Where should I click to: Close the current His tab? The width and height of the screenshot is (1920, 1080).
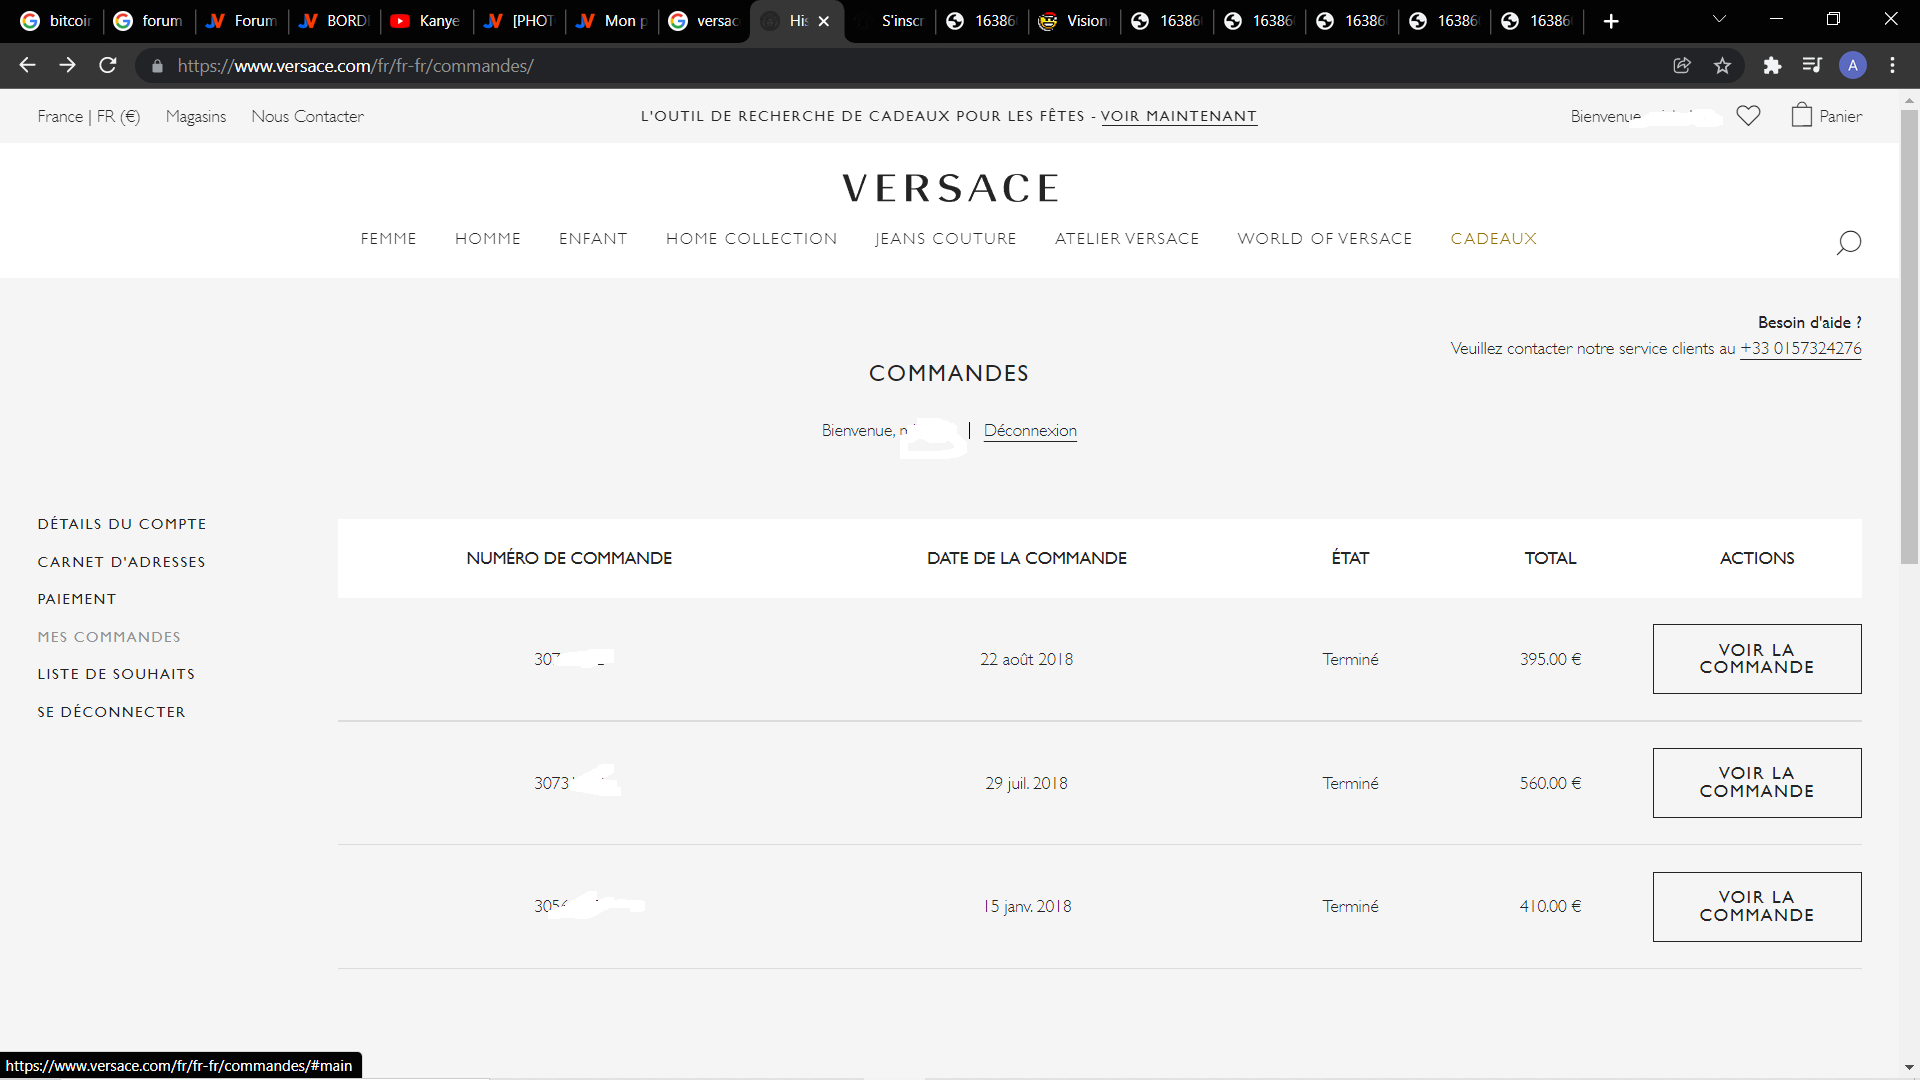tap(824, 21)
